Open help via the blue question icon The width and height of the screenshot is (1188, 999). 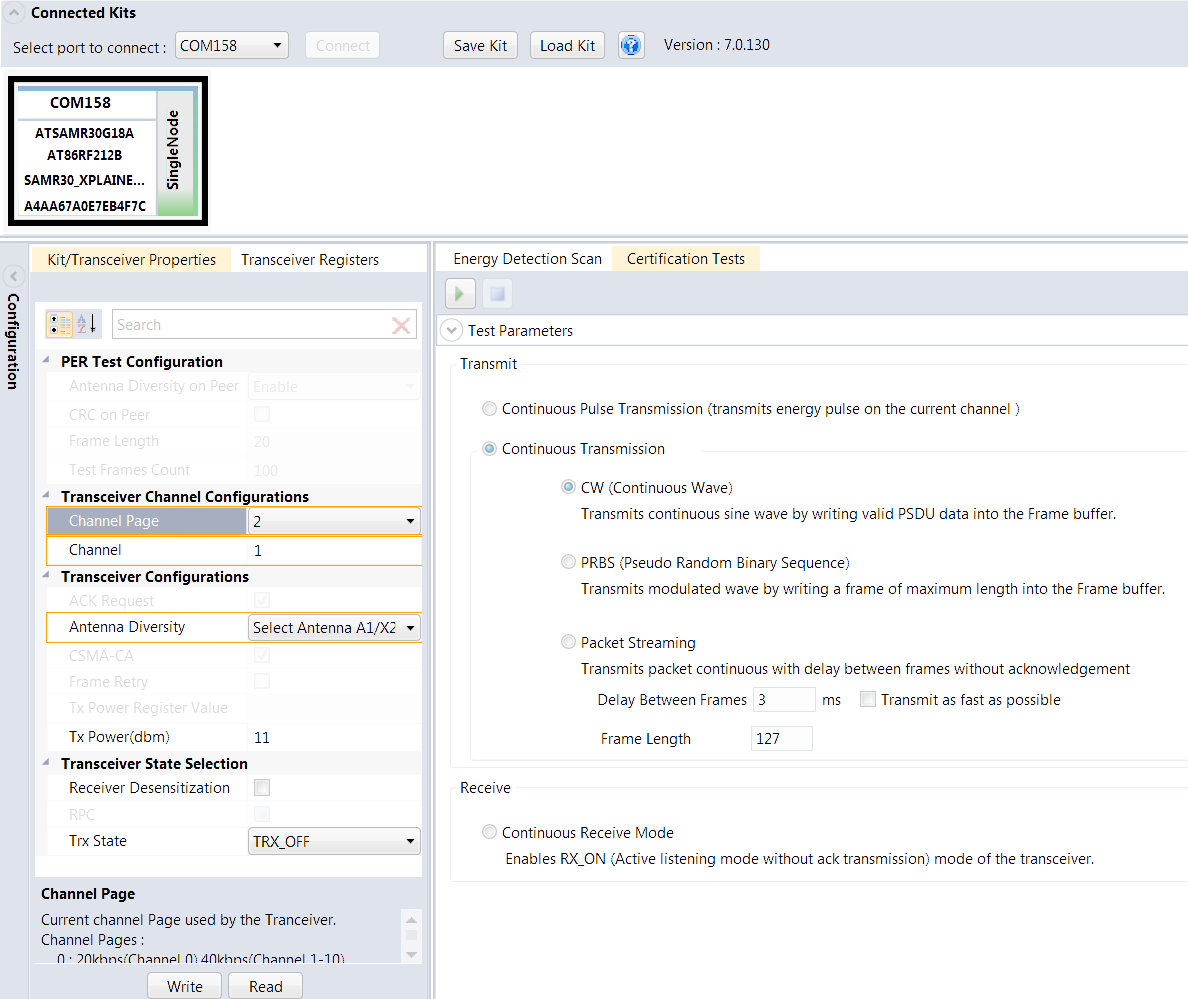630,45
